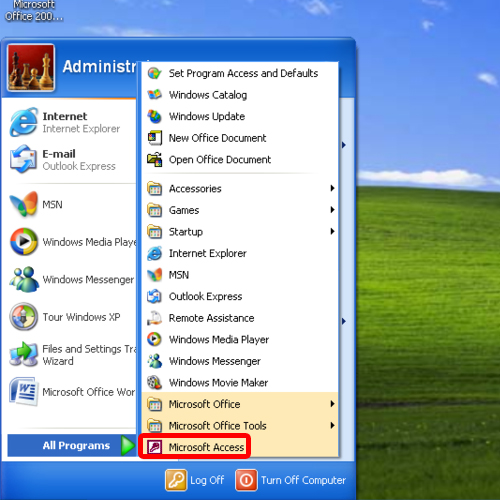Viewport: 500px width, 500px height.
Task: Open Windows Movie Maker entry
Action: (240, 383)
